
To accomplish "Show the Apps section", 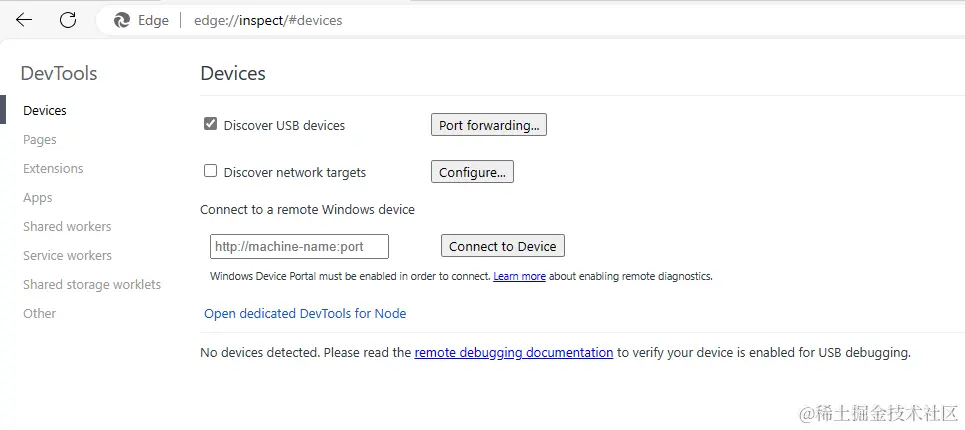I will tap(38, 198).
